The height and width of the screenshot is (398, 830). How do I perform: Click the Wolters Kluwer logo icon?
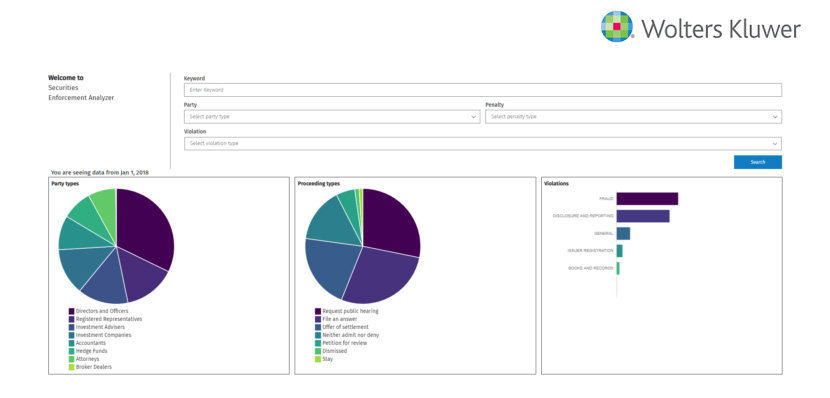617,26
